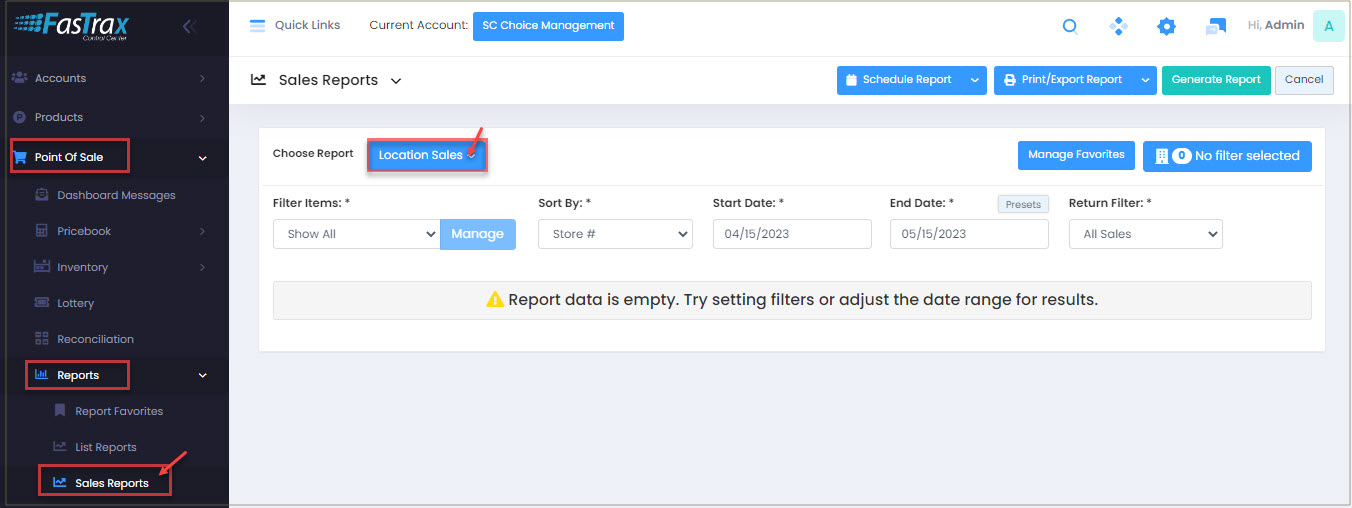Open Reconciliation in the sidebar

[95, 339]
